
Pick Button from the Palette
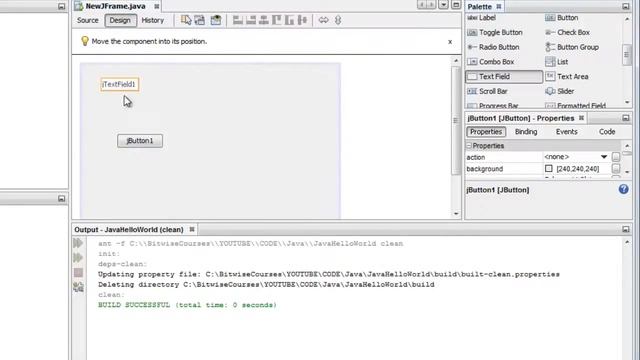pos(562,18)
